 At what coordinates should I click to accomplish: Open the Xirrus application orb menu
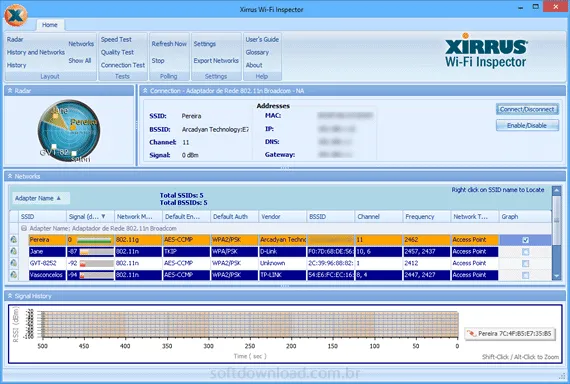point(16,15)
